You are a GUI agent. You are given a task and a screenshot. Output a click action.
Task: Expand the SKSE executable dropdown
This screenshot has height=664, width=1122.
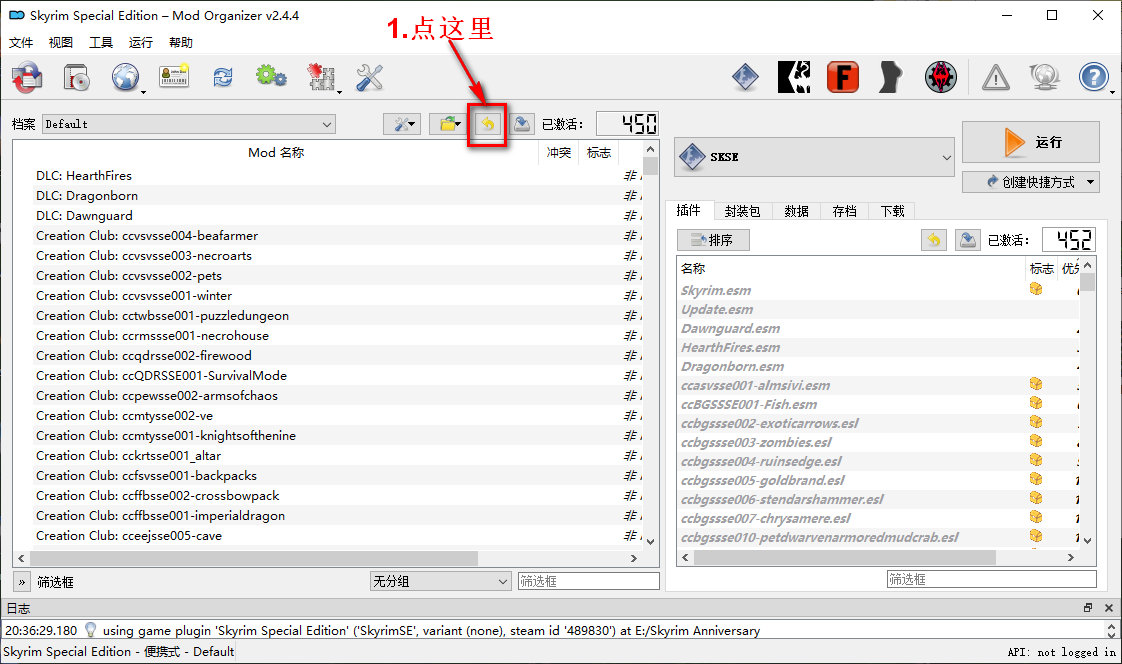coord(815,157)
